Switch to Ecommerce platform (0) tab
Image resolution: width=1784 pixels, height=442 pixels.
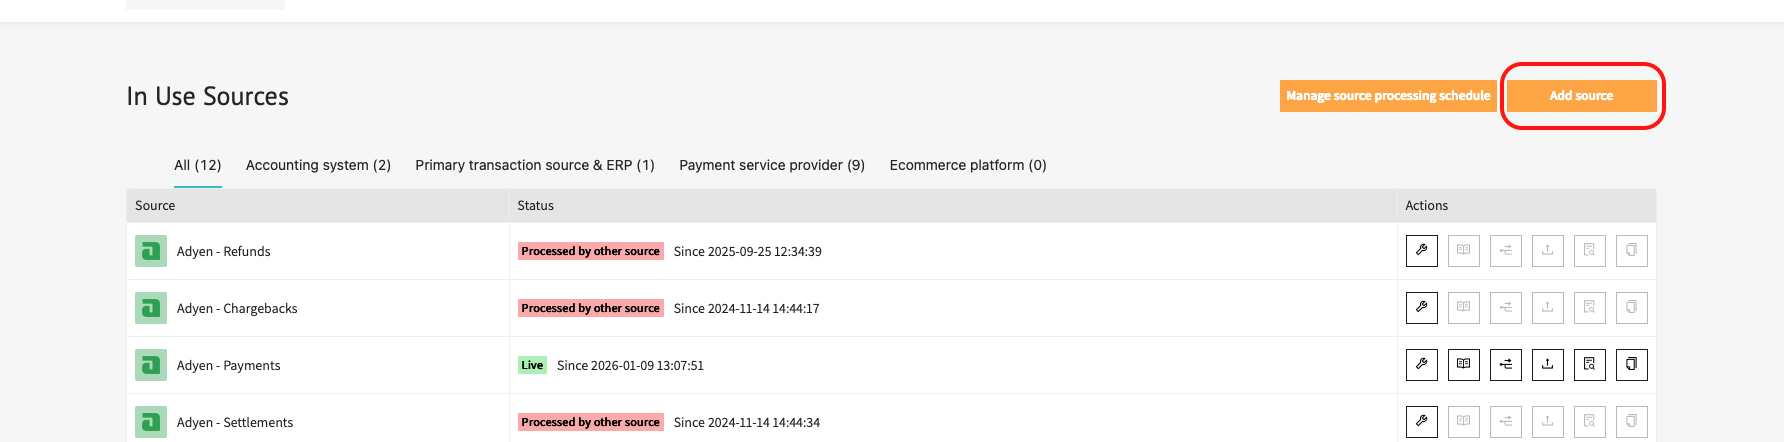968,165
